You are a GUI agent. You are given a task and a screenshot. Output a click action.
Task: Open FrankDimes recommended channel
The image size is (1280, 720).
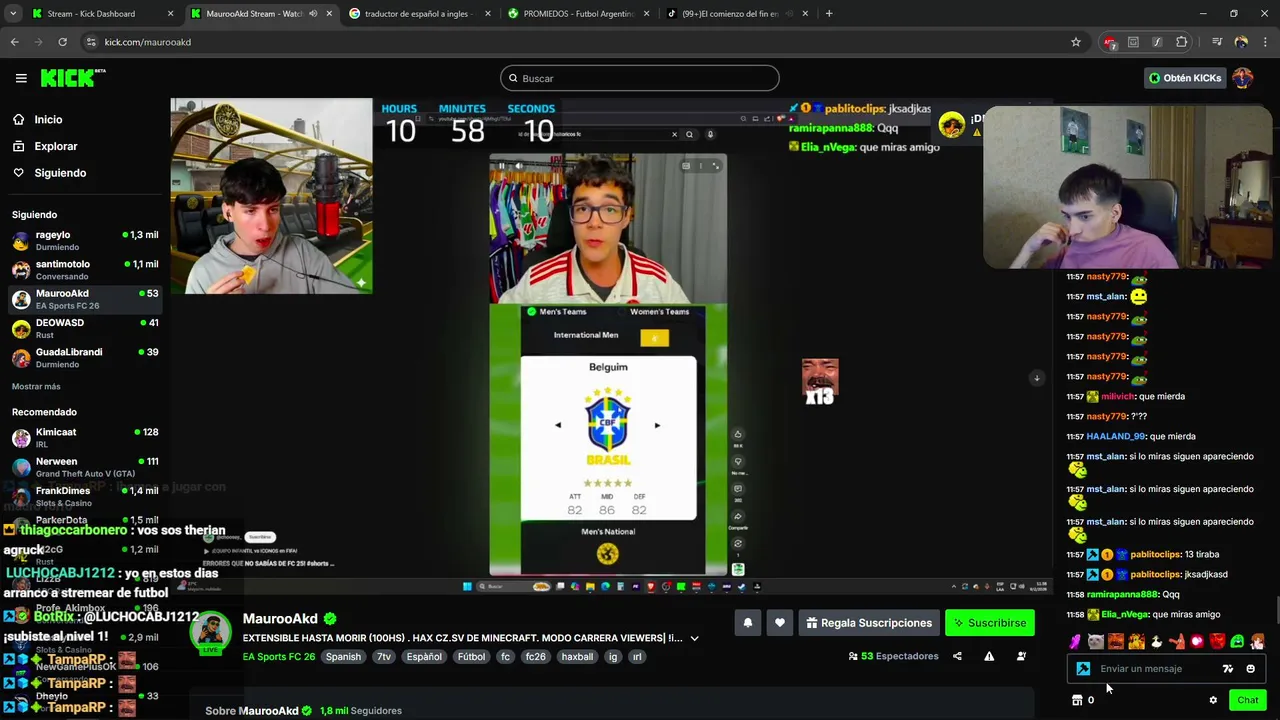click(85, 495)
